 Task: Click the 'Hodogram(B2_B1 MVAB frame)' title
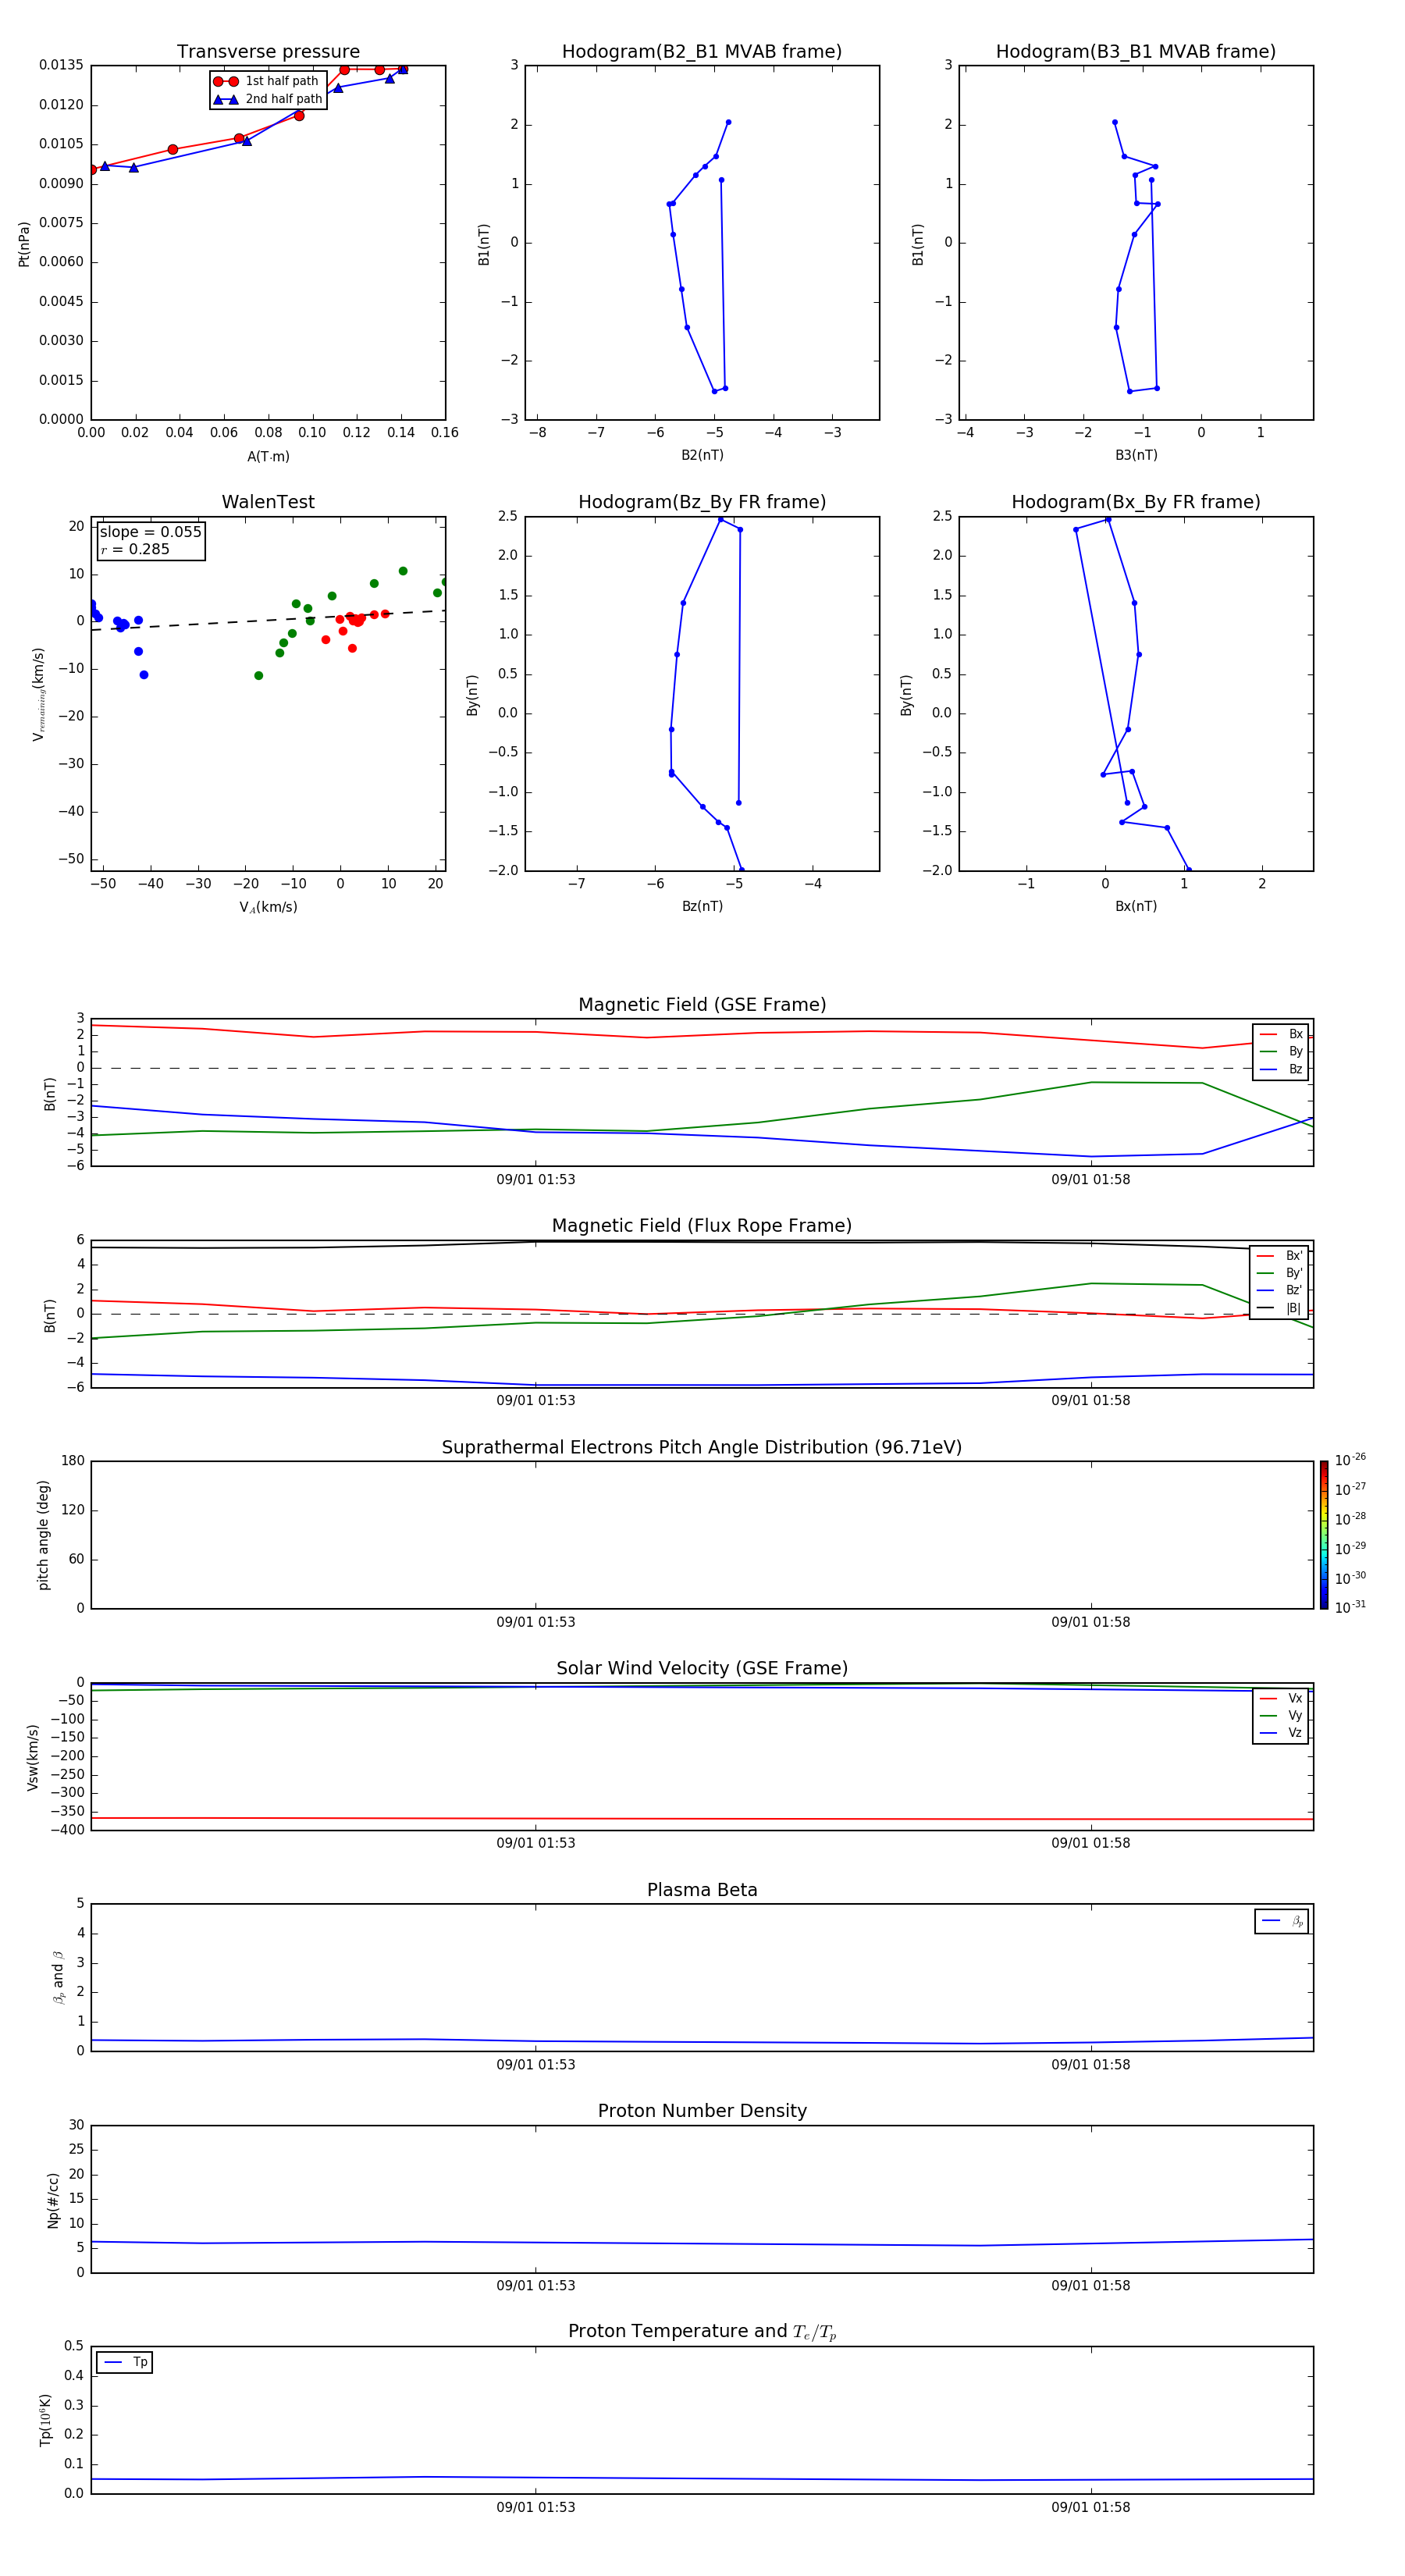702,52
